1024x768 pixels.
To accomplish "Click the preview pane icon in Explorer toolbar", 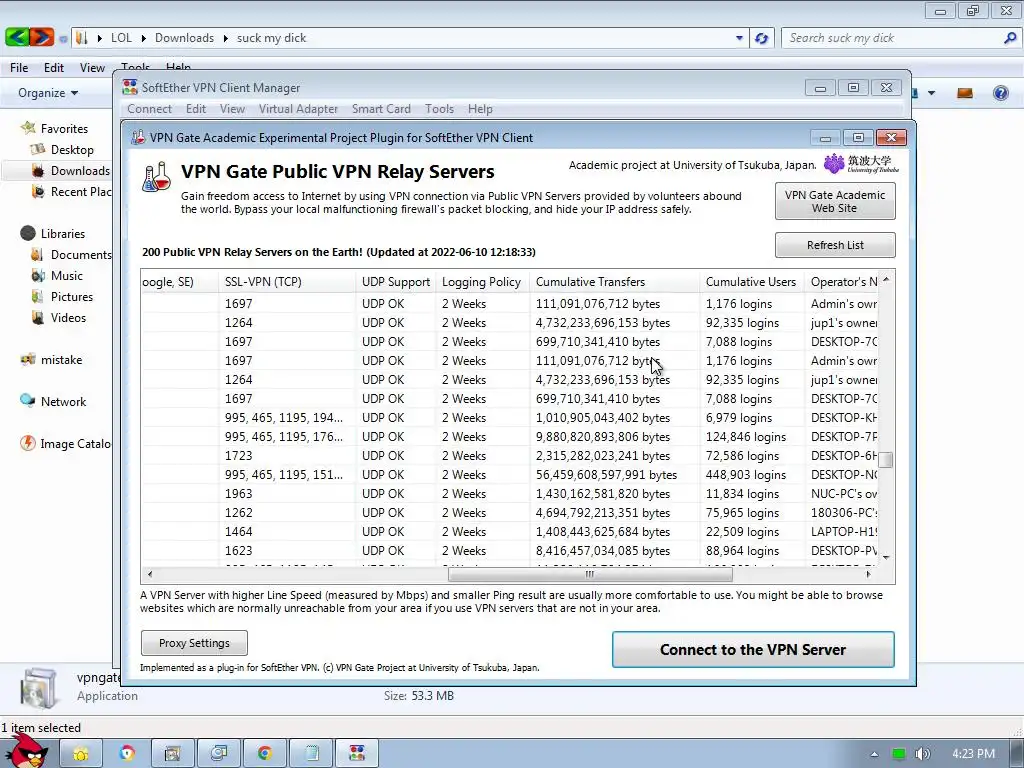I will pos(965,93).
